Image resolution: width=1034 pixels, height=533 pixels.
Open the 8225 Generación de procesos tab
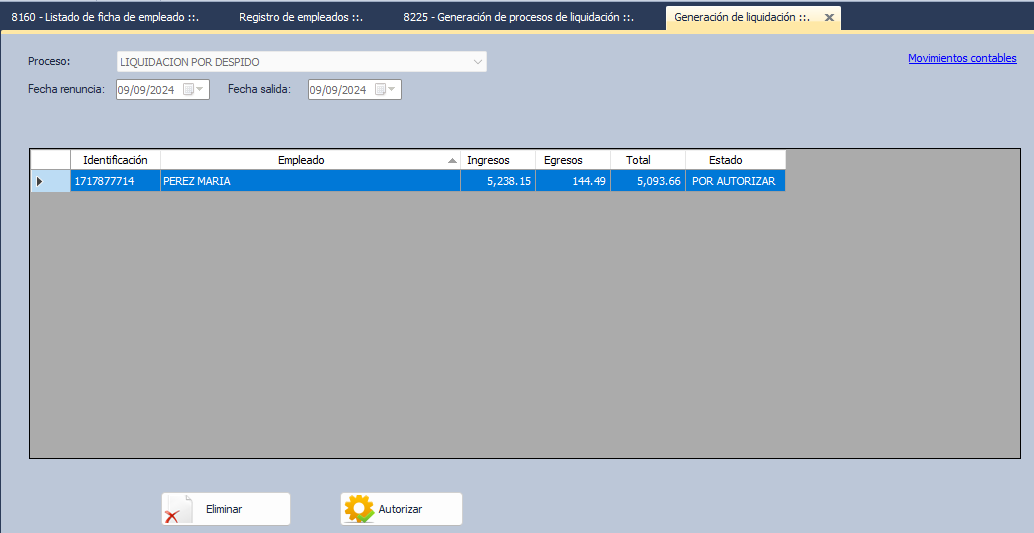(518, 18)
